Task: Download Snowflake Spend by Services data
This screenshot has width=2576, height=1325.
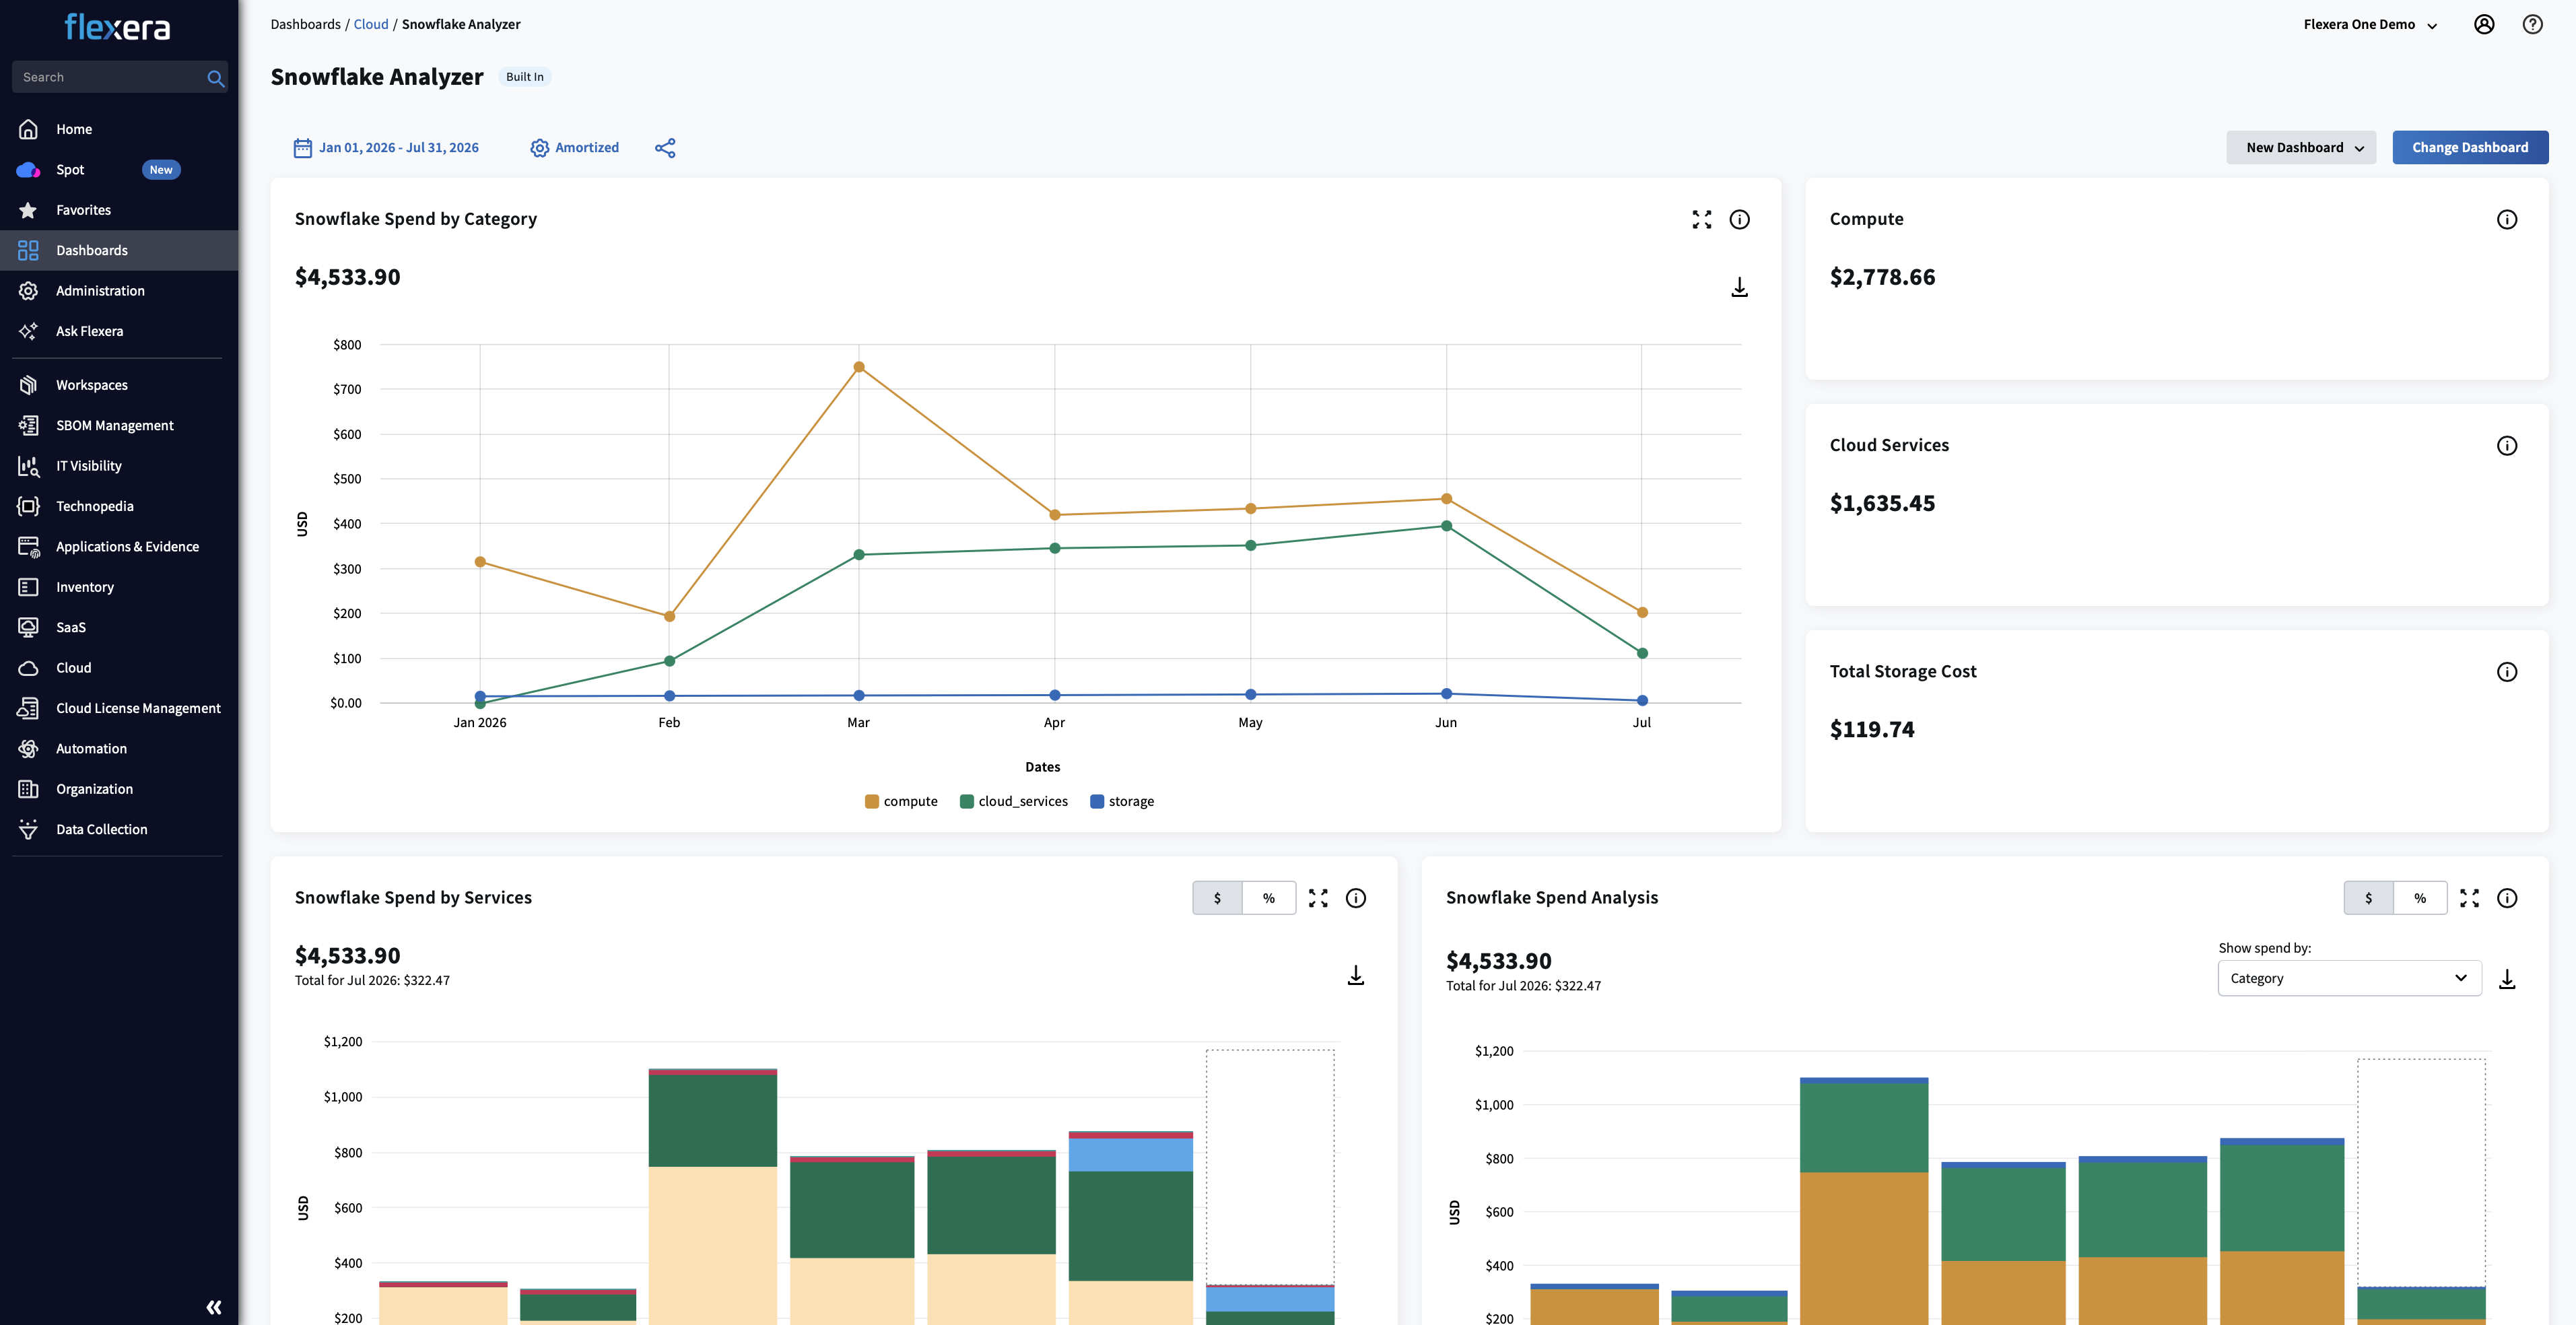Action: click(1356, 975)
